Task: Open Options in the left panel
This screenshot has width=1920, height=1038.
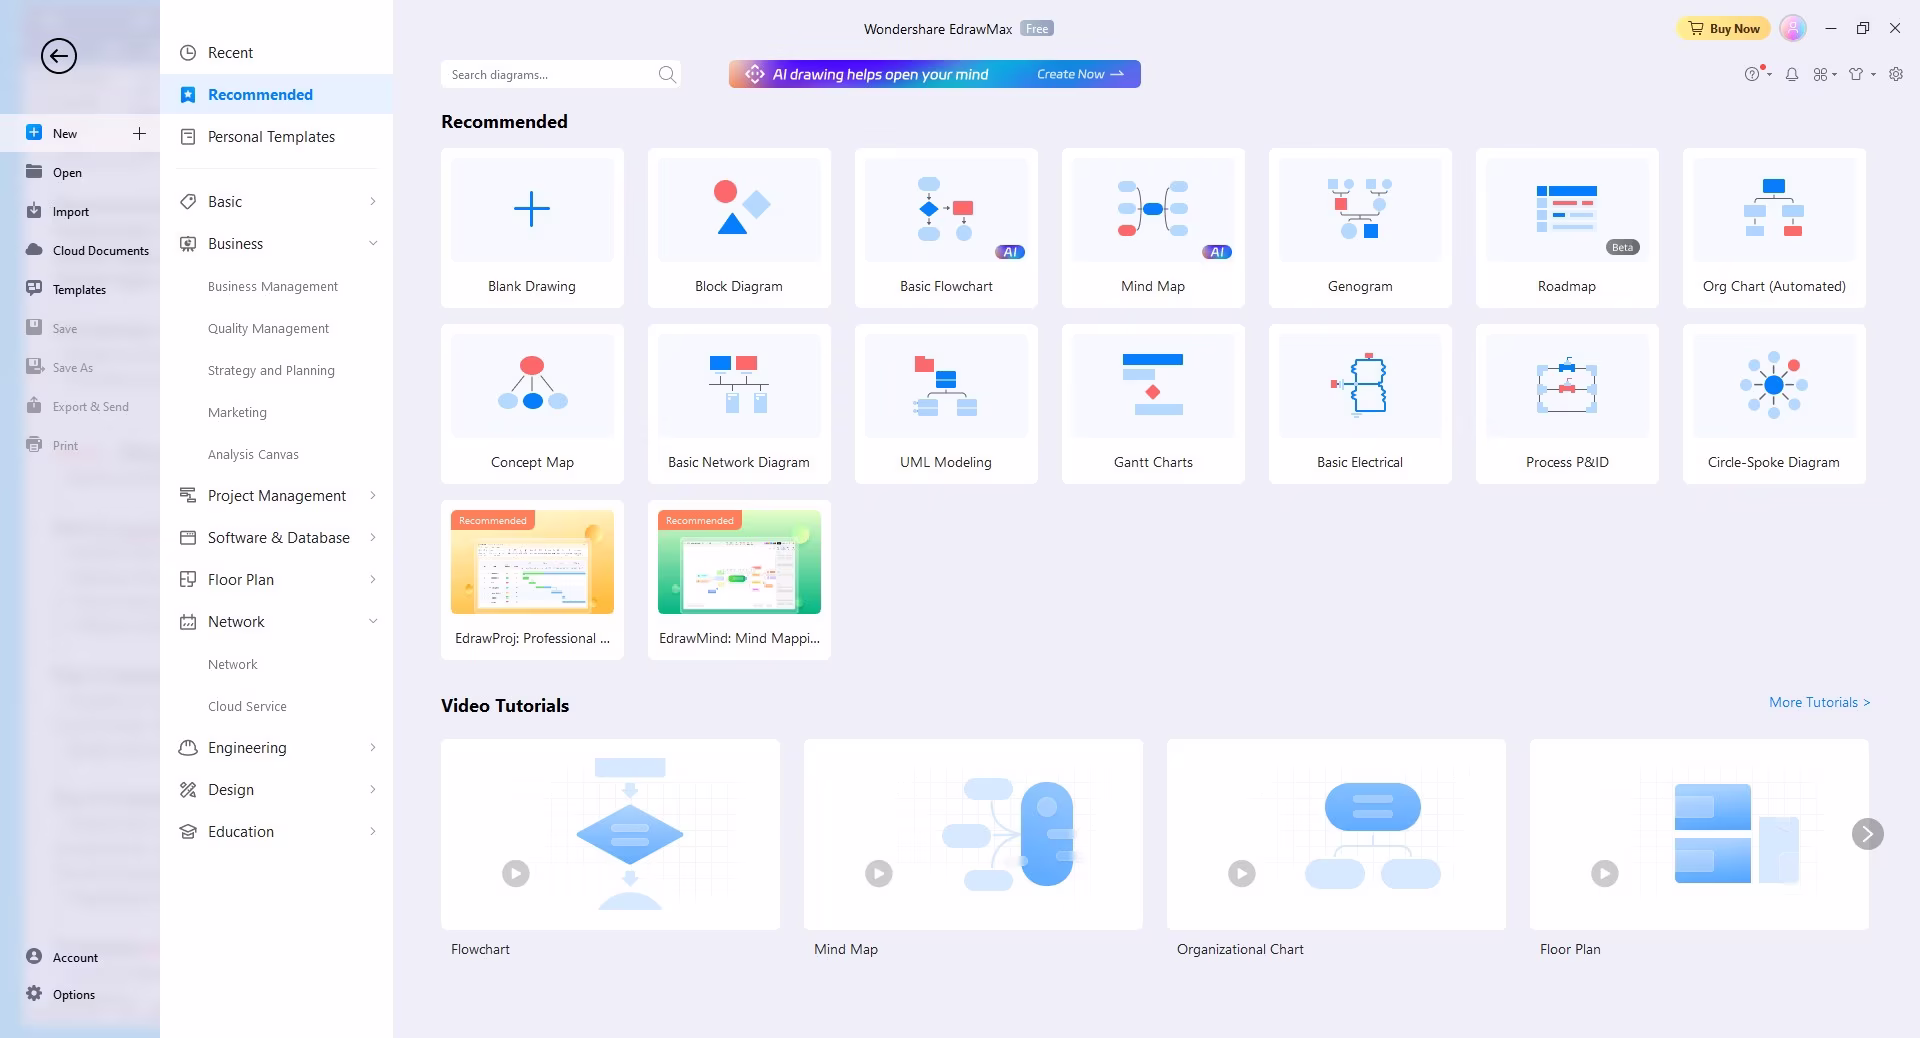Action: tap(80, 994)
